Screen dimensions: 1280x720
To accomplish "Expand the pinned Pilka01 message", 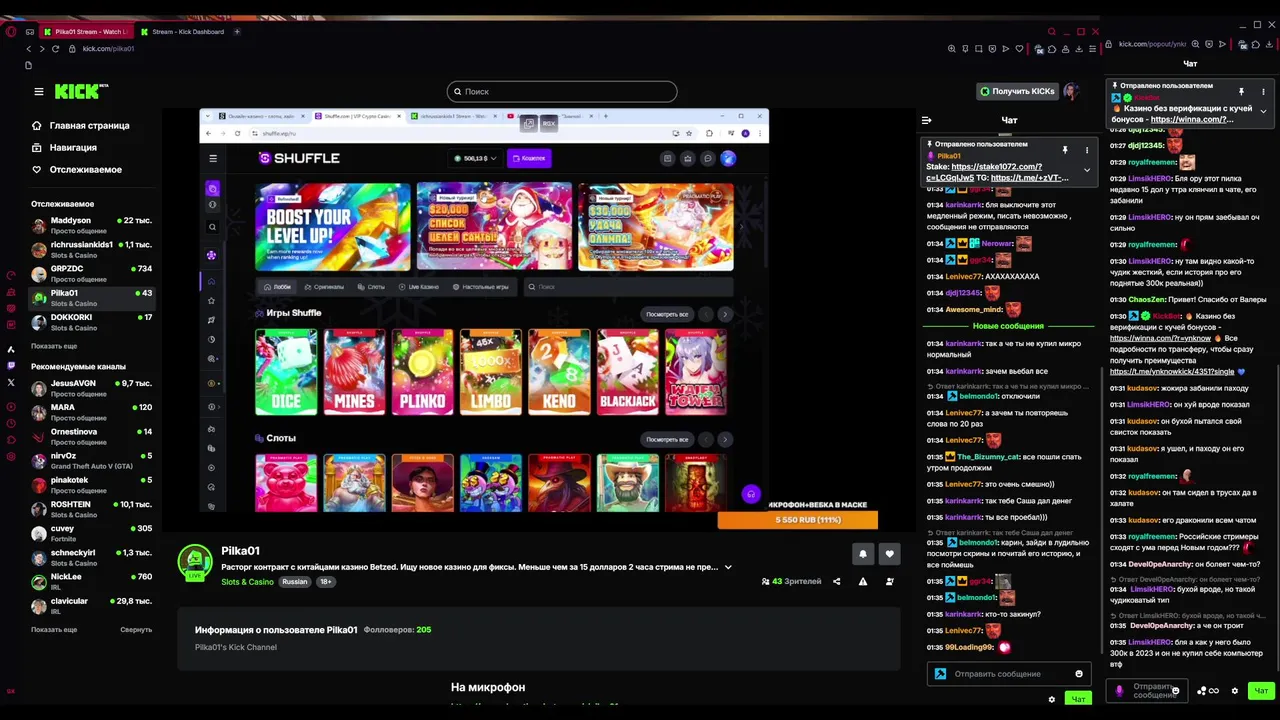I will [1087, 170].
